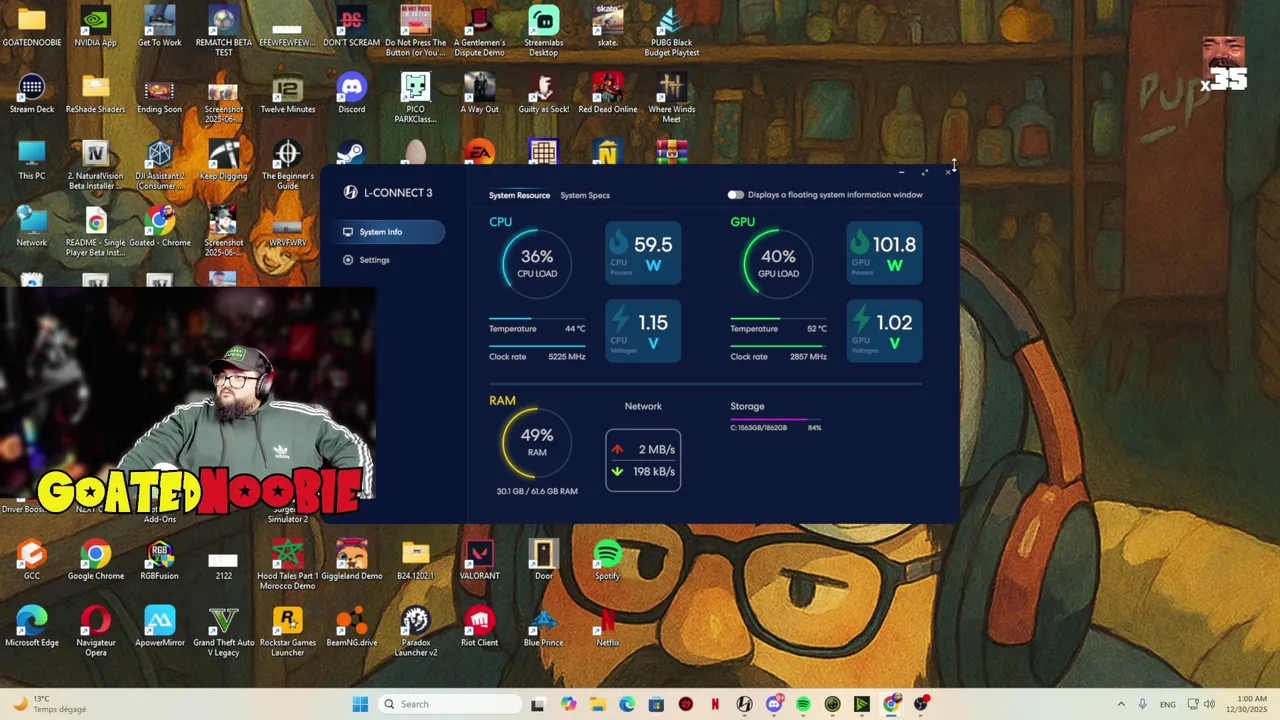
Task: Open the B24.1202.1 folder on desktop
Action: 415,560
